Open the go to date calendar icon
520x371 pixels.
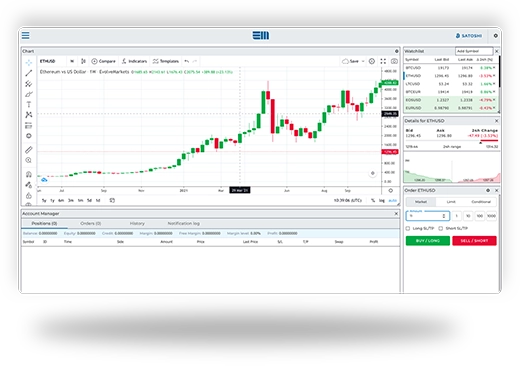[112, 201]
